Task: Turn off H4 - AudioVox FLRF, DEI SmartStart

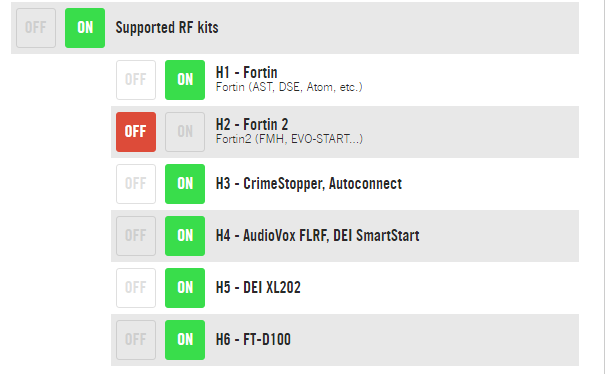Action: coord(136,236)
